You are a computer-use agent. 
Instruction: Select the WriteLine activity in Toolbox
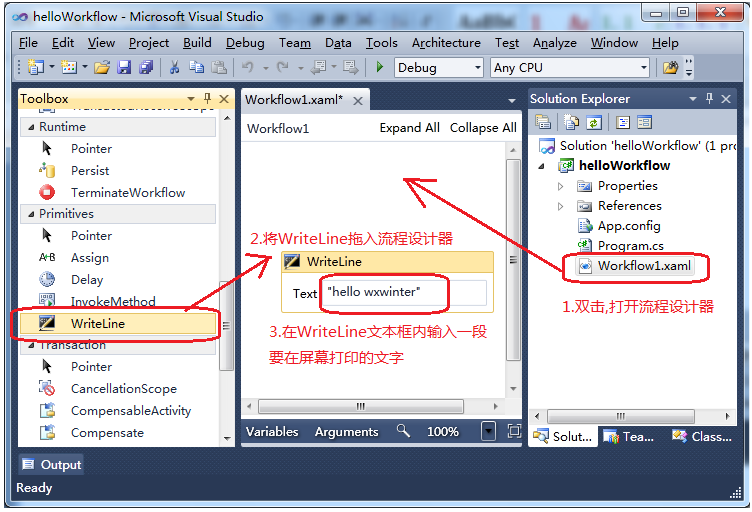pos(118,324)
